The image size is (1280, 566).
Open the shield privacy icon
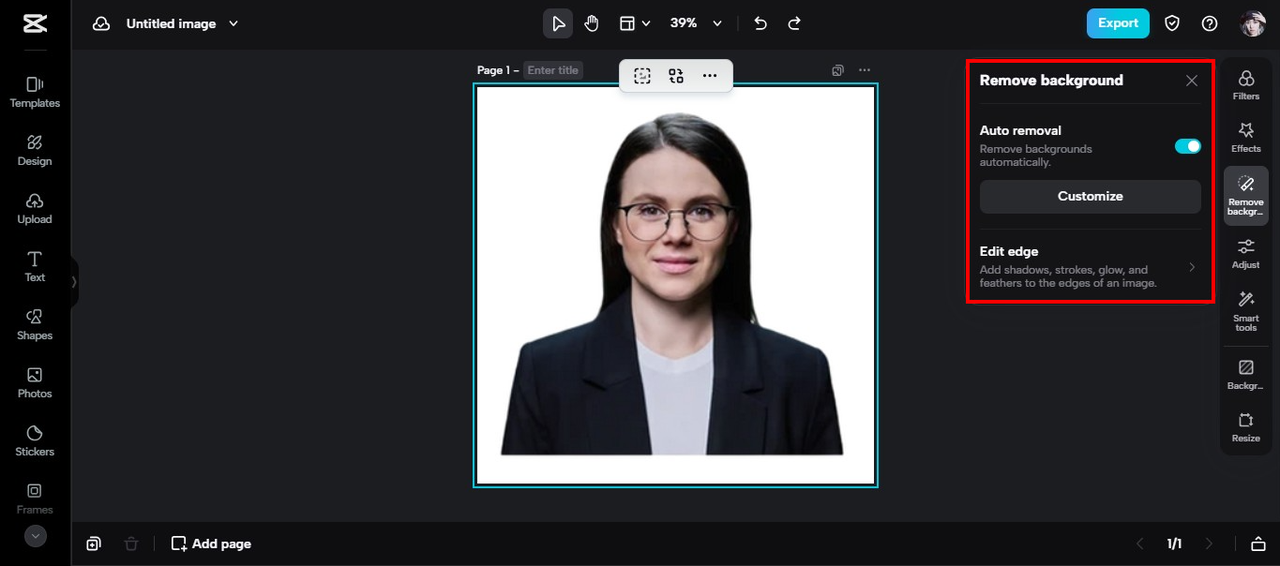click(1173, 23)
